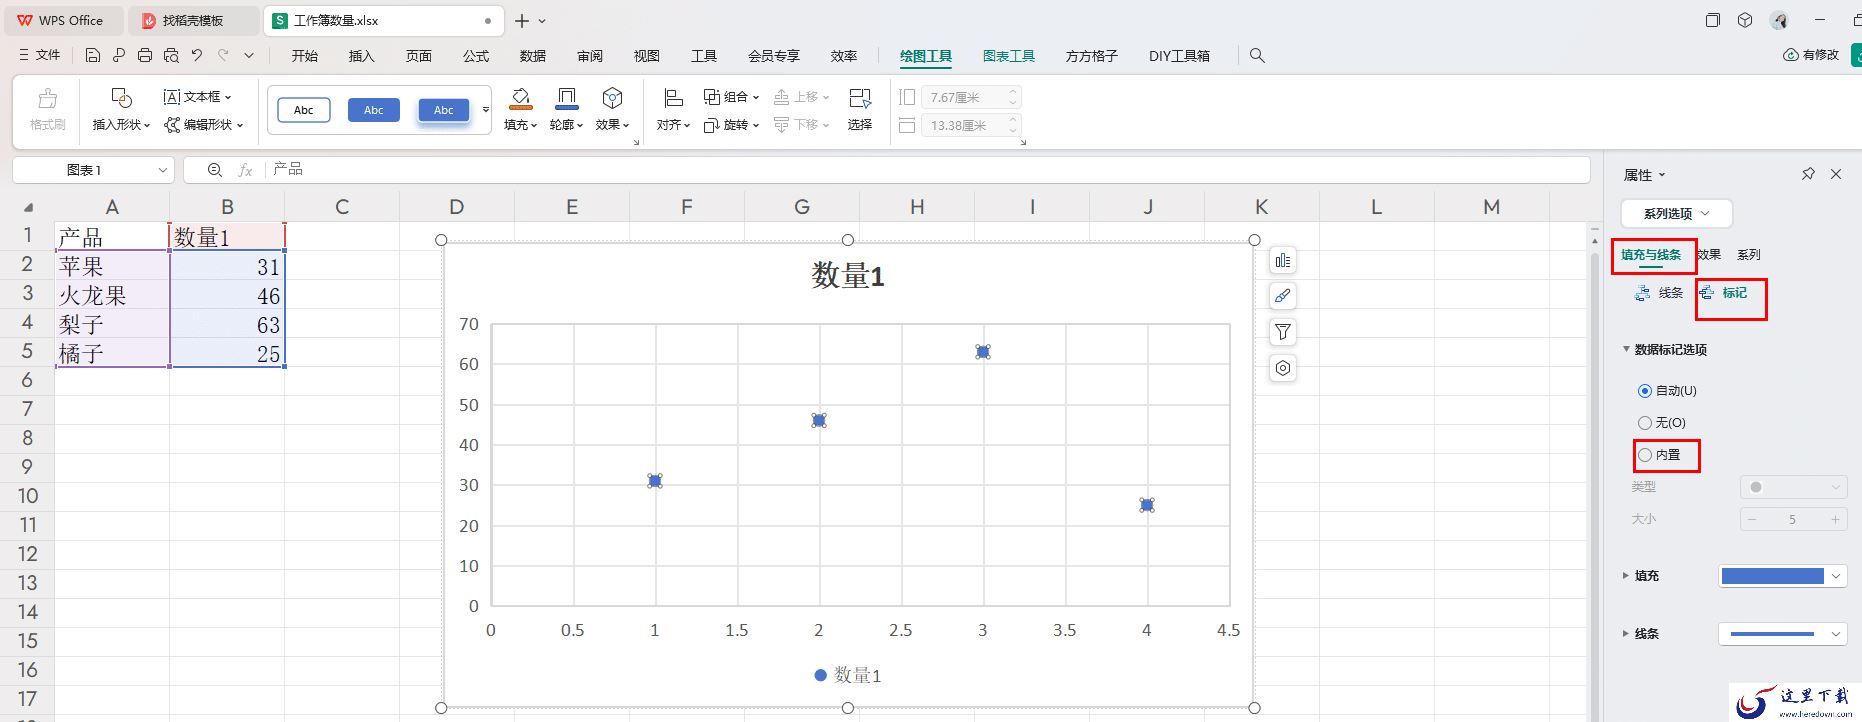Switch to the Start (开始) ribbon tab
The height and width of the screenshot is (722, 1862).
coord(305,56)
